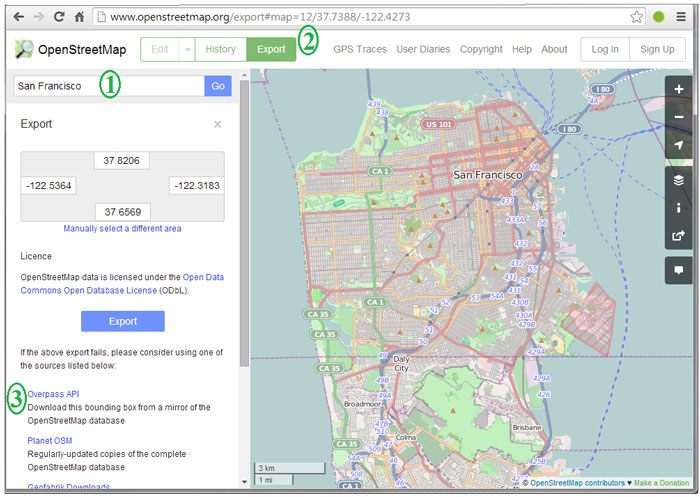Click the Broadmoor label on map
The width and height of the screenshot is (700, 497).
tap(362, 404)
